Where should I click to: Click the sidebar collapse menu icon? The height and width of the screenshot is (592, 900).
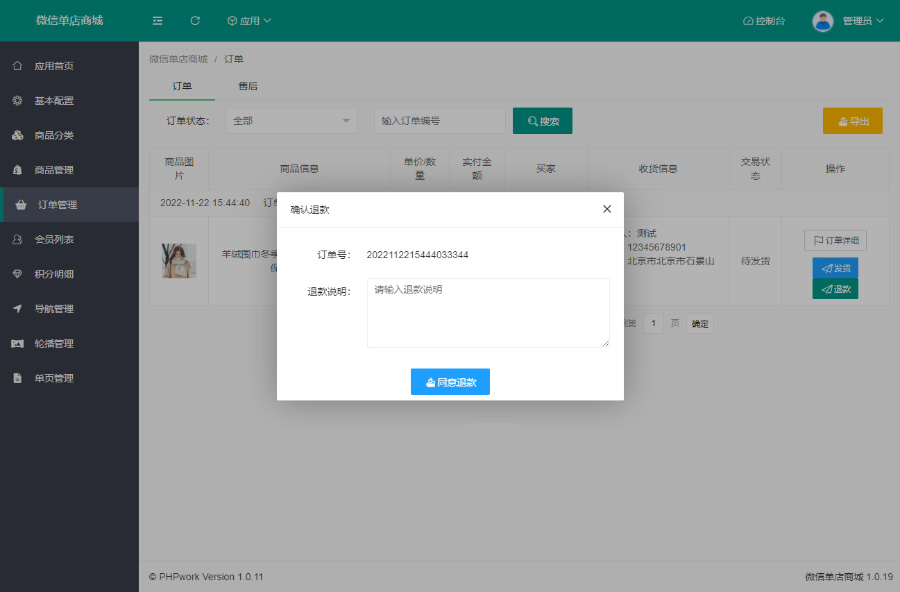pyautogui.click(x=158, y=21)
